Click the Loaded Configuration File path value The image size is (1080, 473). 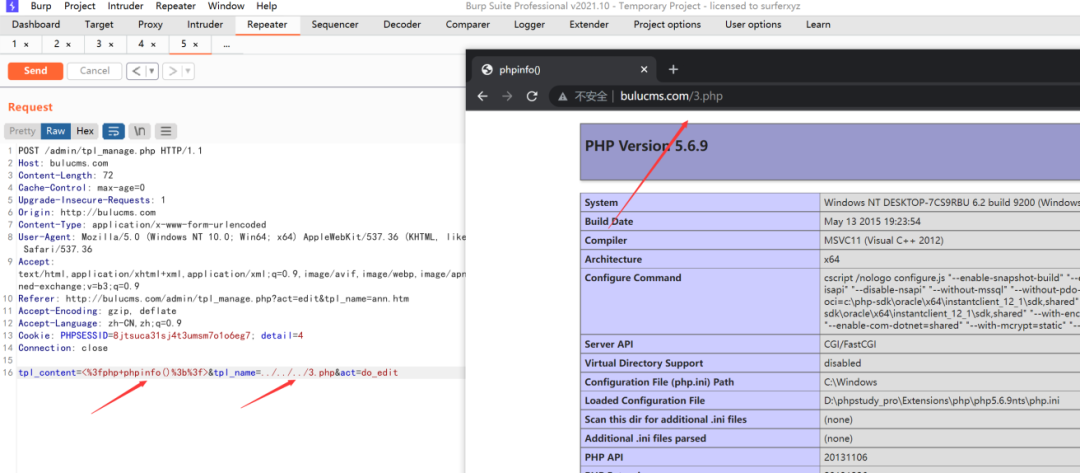[942, 400]
